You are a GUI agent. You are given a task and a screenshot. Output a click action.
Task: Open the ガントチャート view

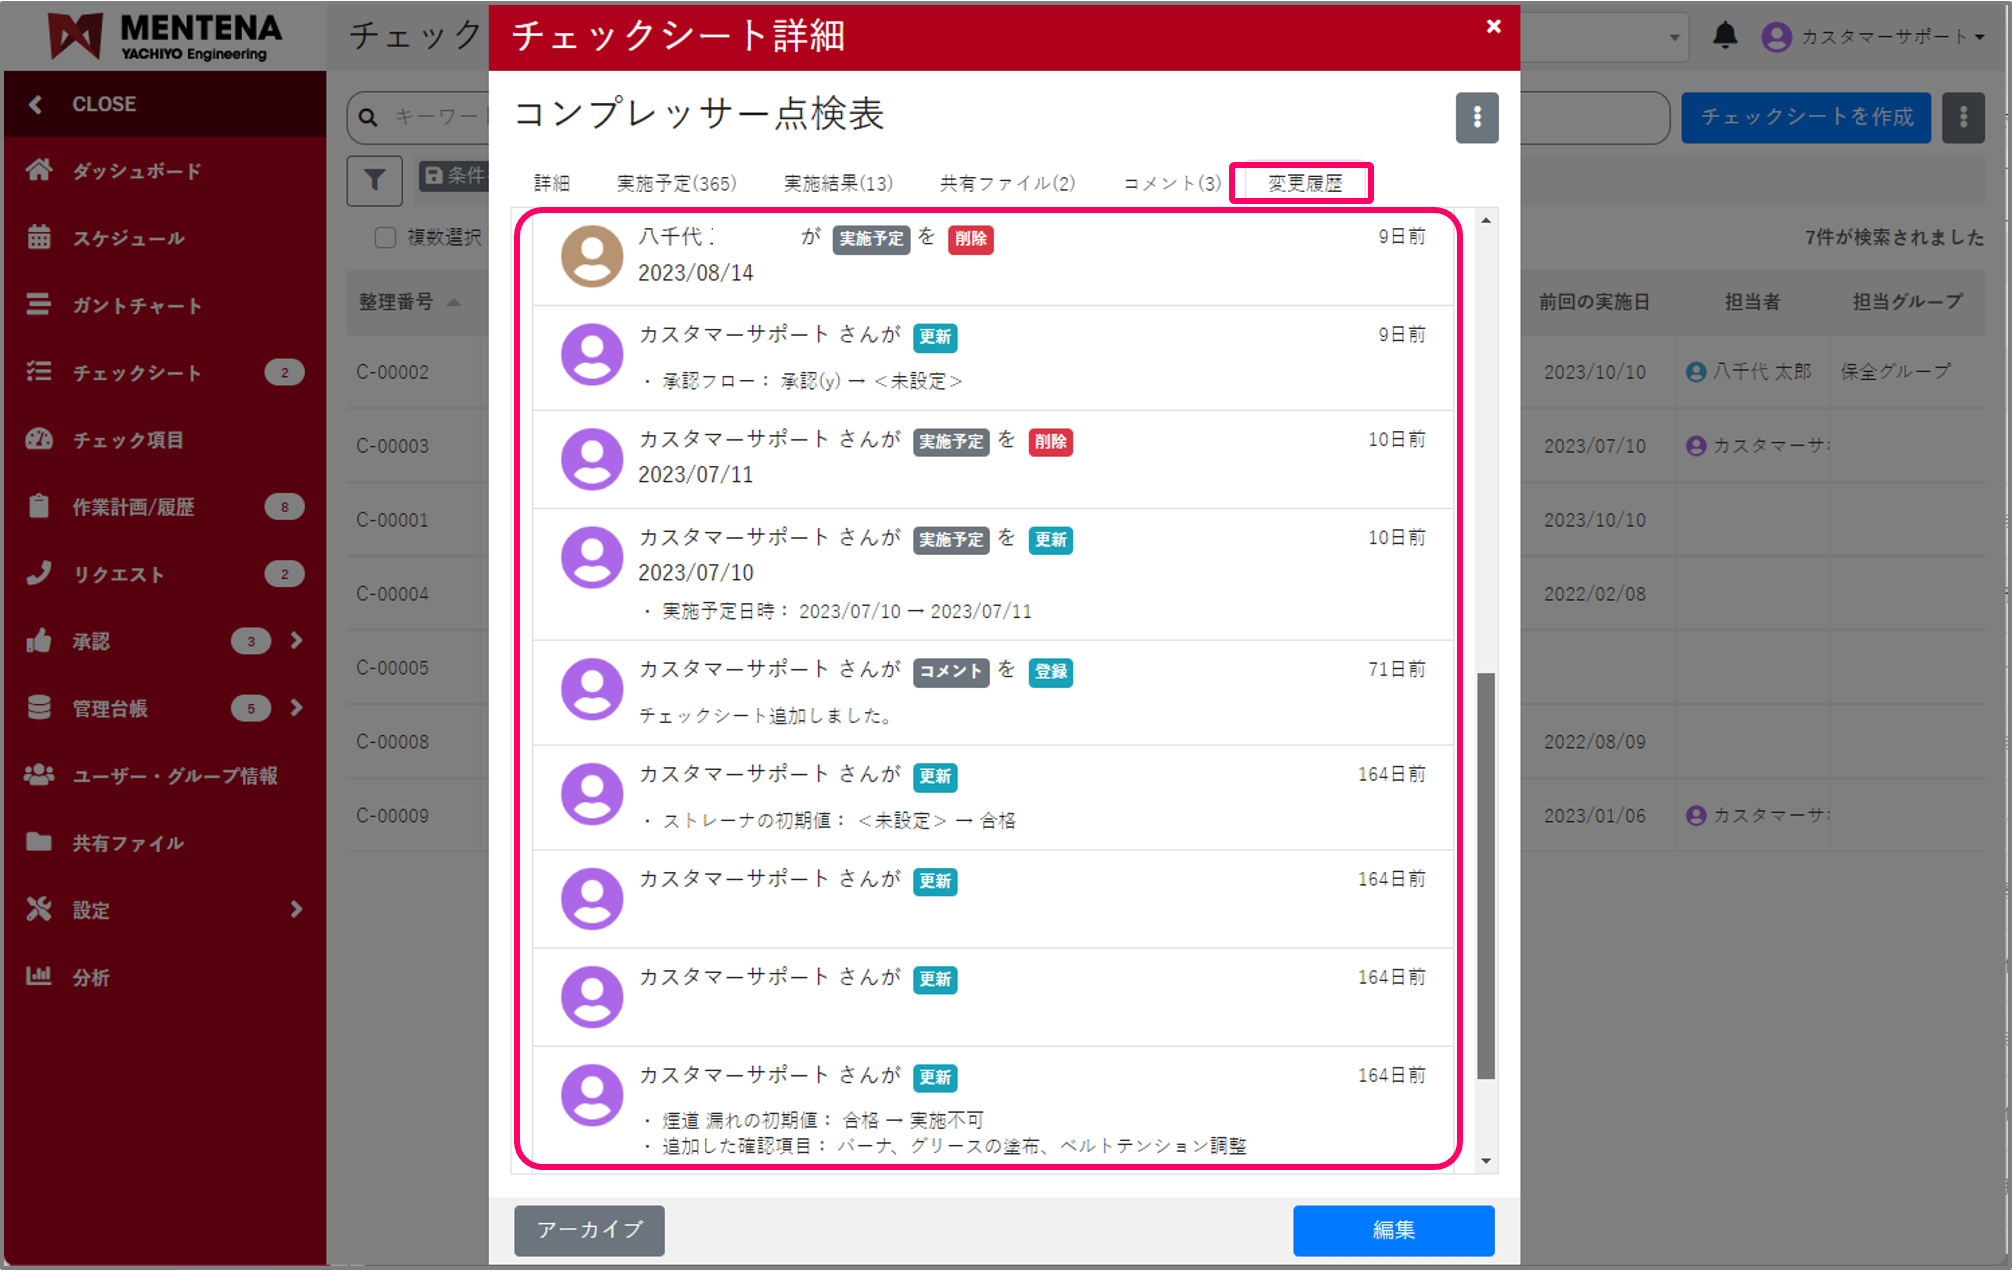click(x=137, y=305)
